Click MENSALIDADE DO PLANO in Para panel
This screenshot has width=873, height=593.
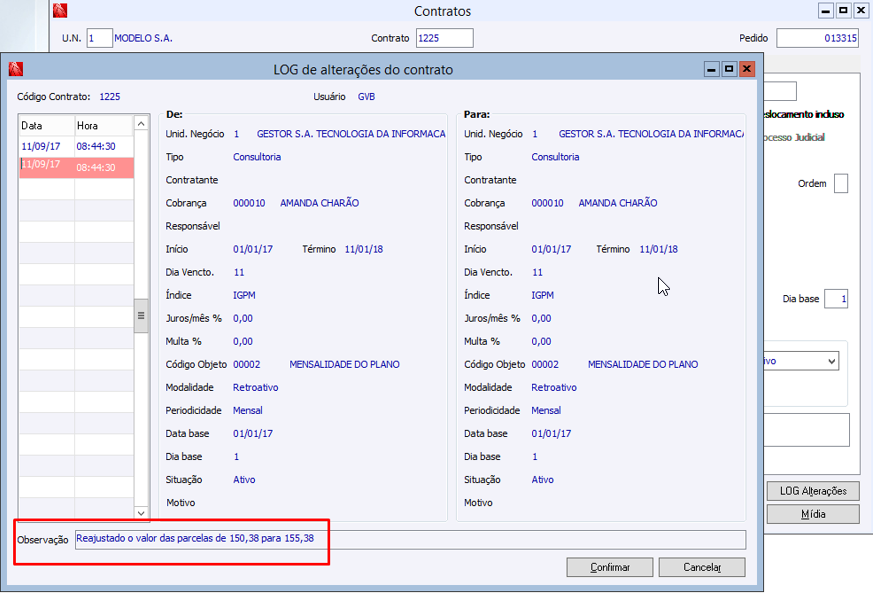[643, 364]
